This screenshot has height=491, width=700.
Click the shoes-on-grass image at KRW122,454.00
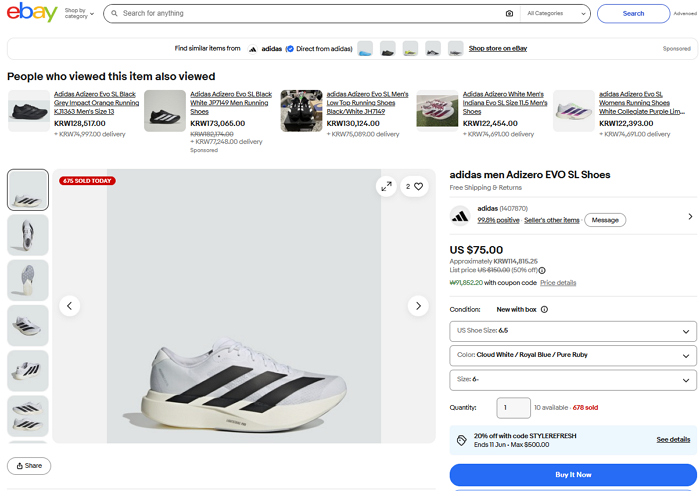[437, 111]
